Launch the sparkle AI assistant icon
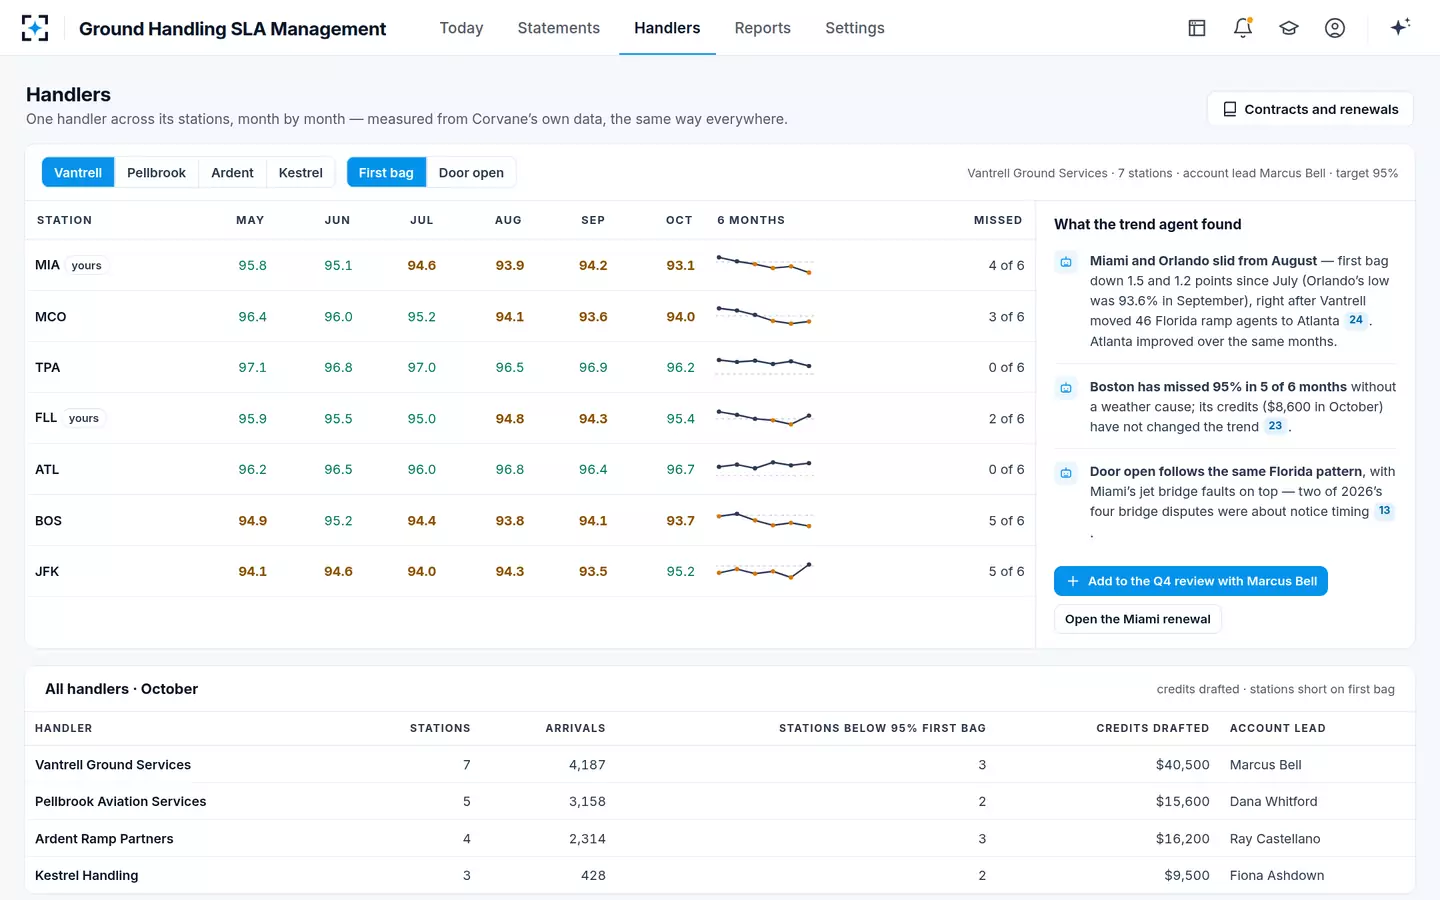 click(x=1400, y=27)
